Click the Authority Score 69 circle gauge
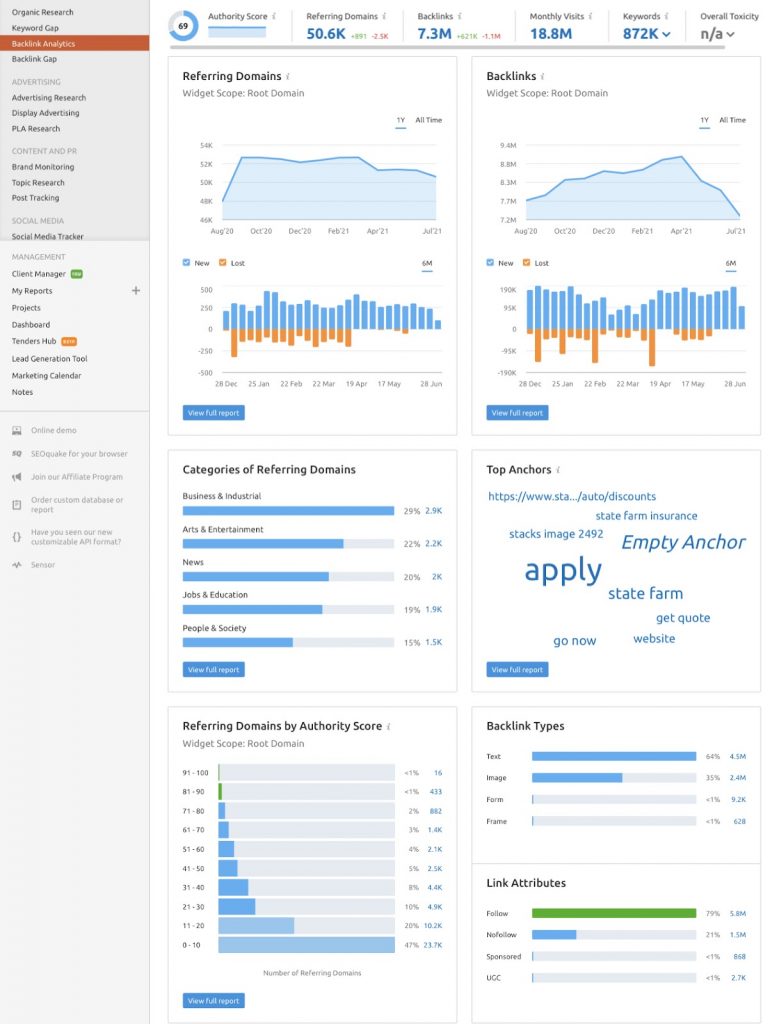The height and width of the screenshot is (1024, 779). click(x=183, y=26)
